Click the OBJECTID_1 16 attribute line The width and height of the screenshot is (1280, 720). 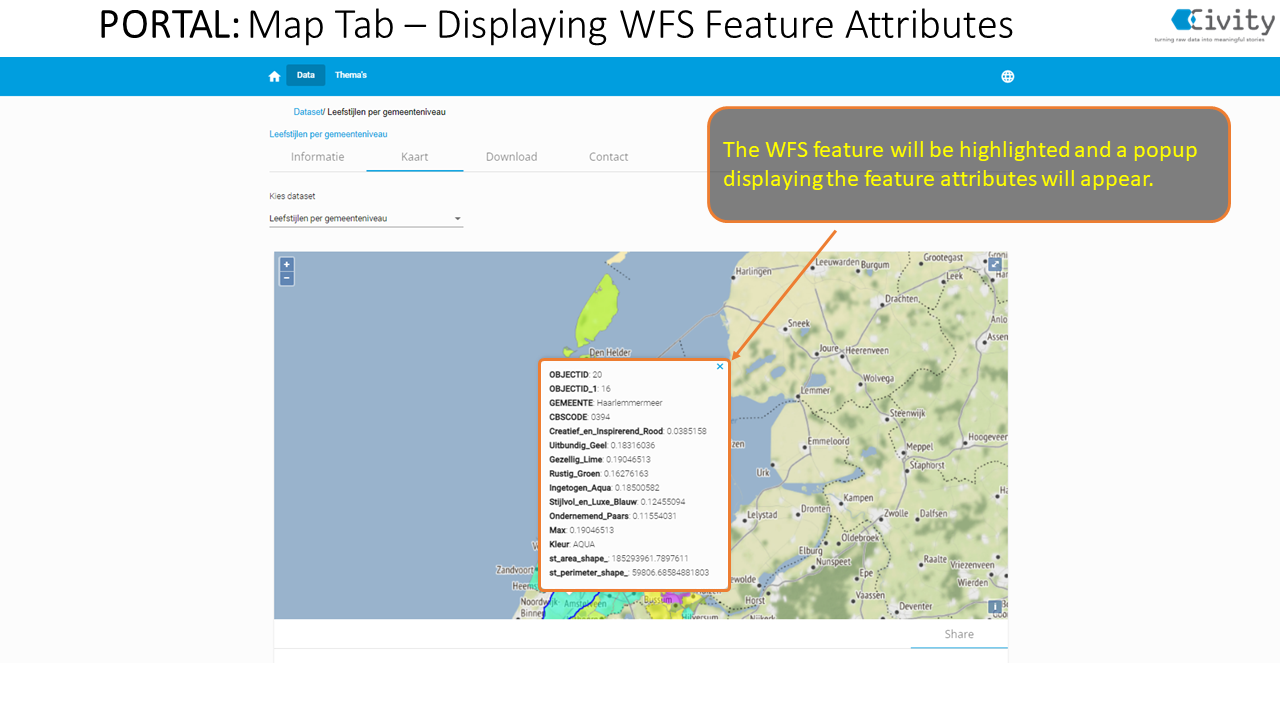pyautogui.click(x=580, y=389)
